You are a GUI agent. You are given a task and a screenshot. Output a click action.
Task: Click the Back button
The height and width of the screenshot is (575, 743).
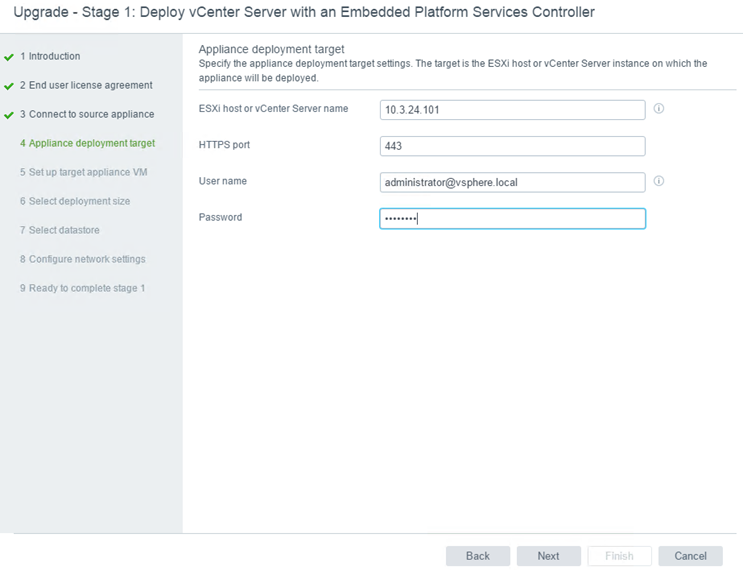[478, 556]
